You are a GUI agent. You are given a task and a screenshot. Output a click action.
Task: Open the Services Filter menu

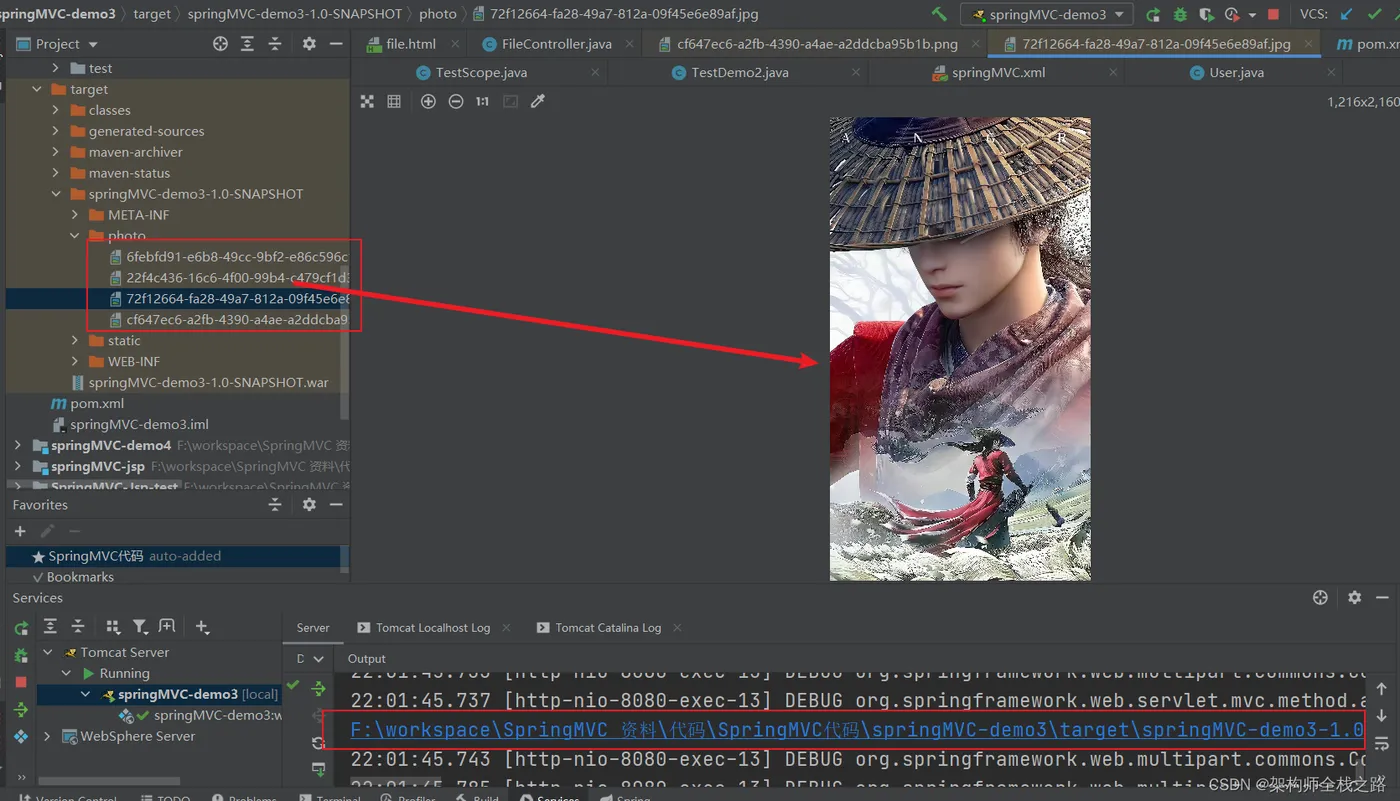pos(140,627)
